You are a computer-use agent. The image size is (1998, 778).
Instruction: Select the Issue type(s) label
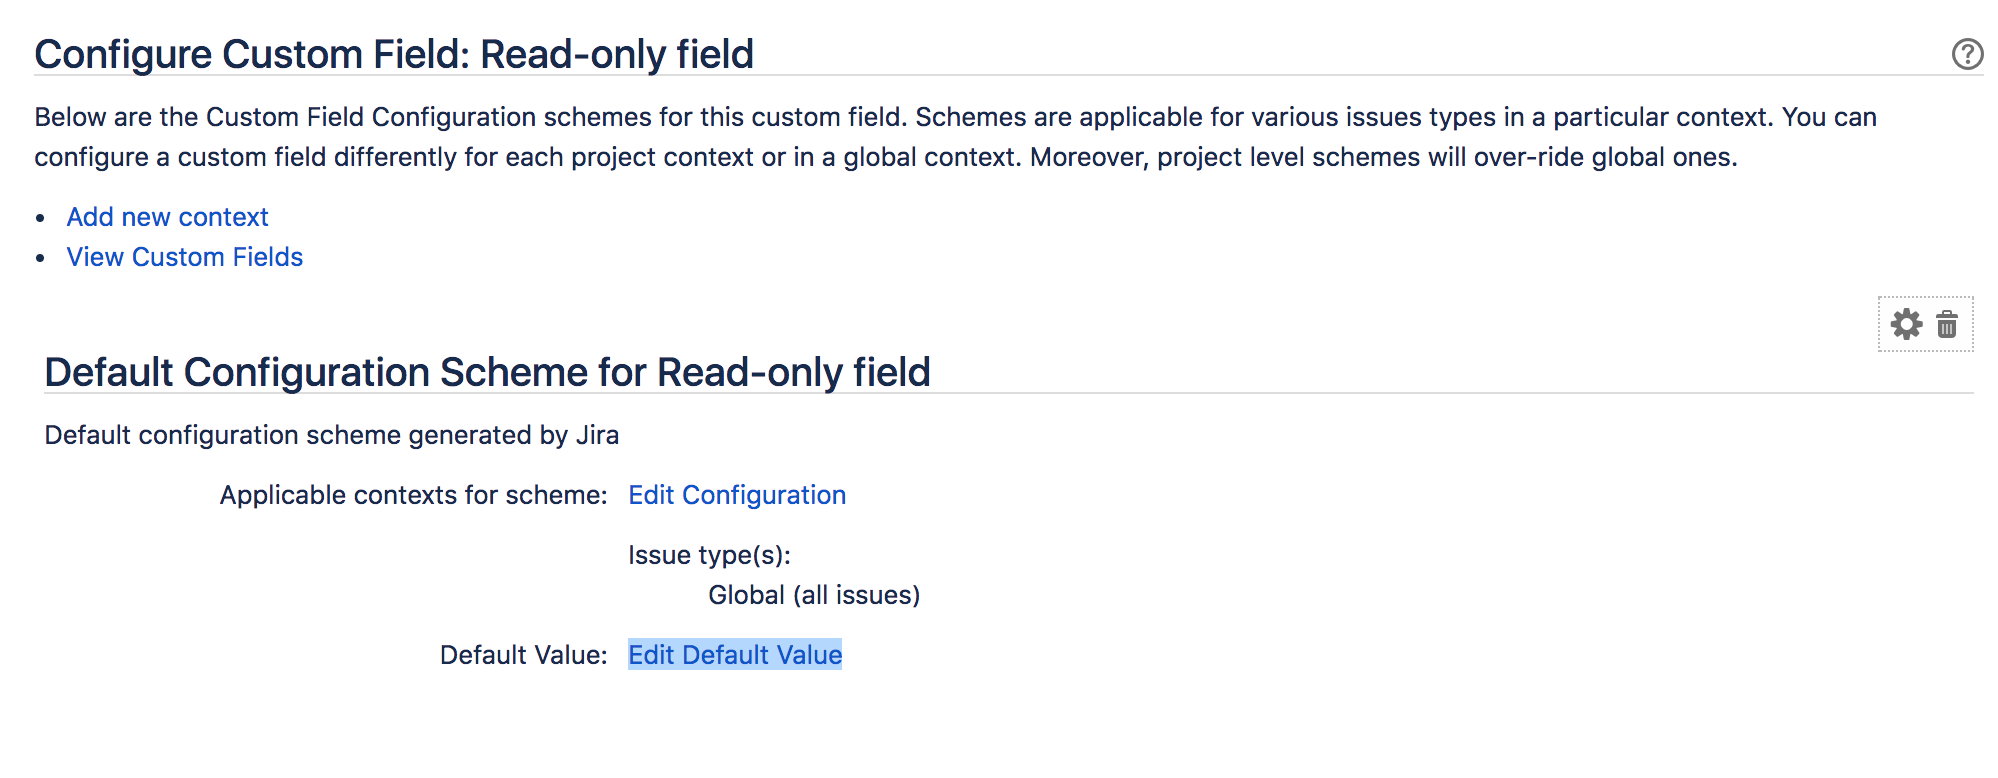[710, 555]
